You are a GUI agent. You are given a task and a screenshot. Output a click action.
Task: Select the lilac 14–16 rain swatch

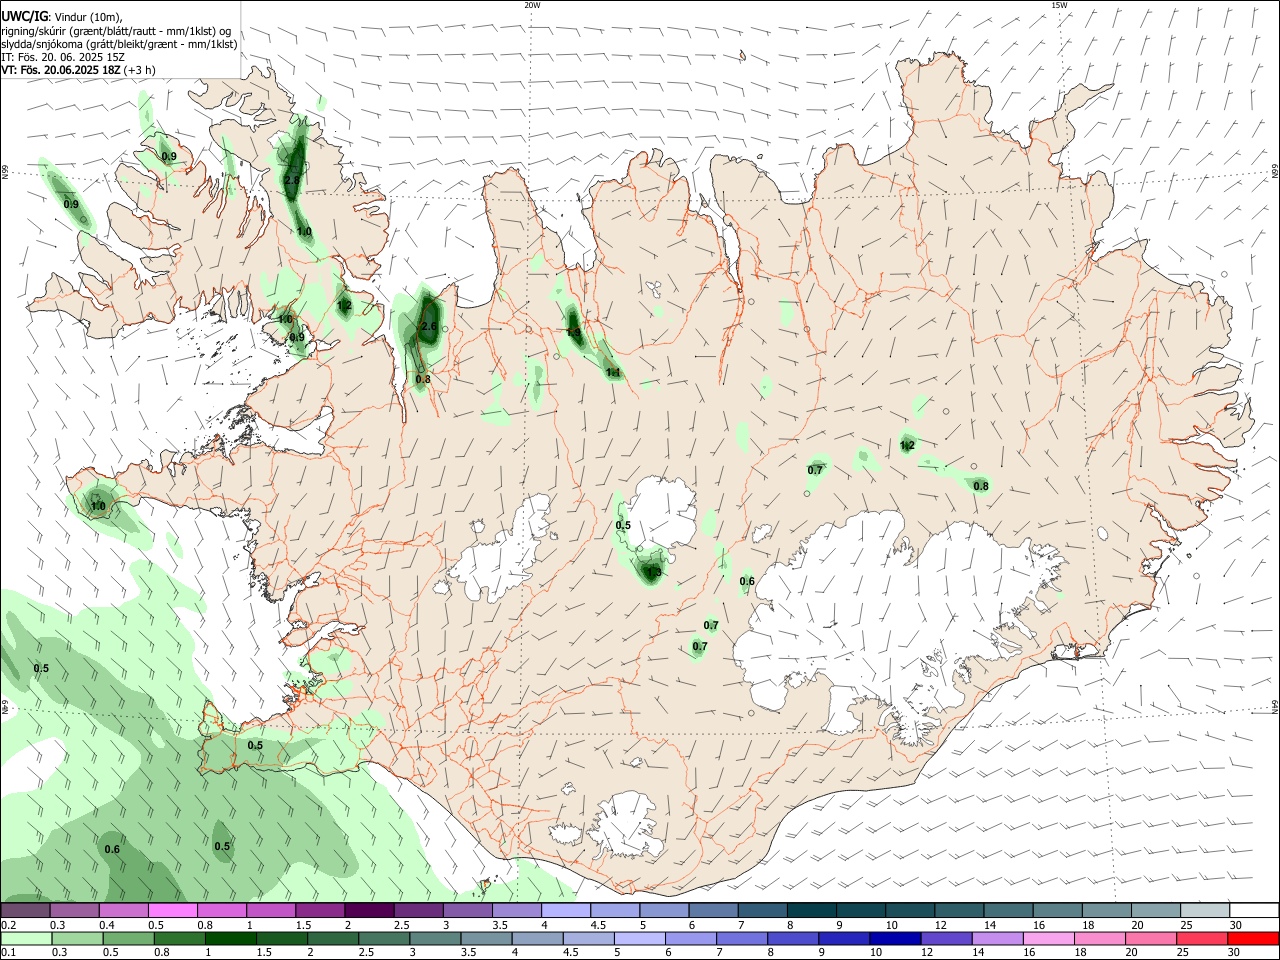pyautogui.click(x=998, y=938)
